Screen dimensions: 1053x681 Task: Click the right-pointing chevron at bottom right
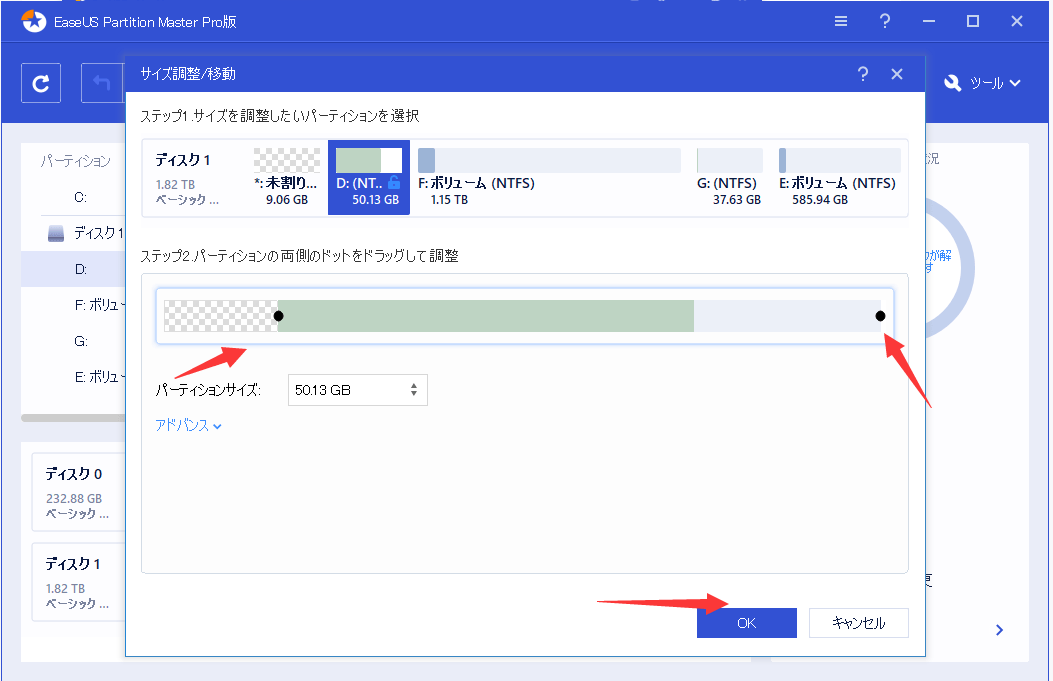click(999, 630)
